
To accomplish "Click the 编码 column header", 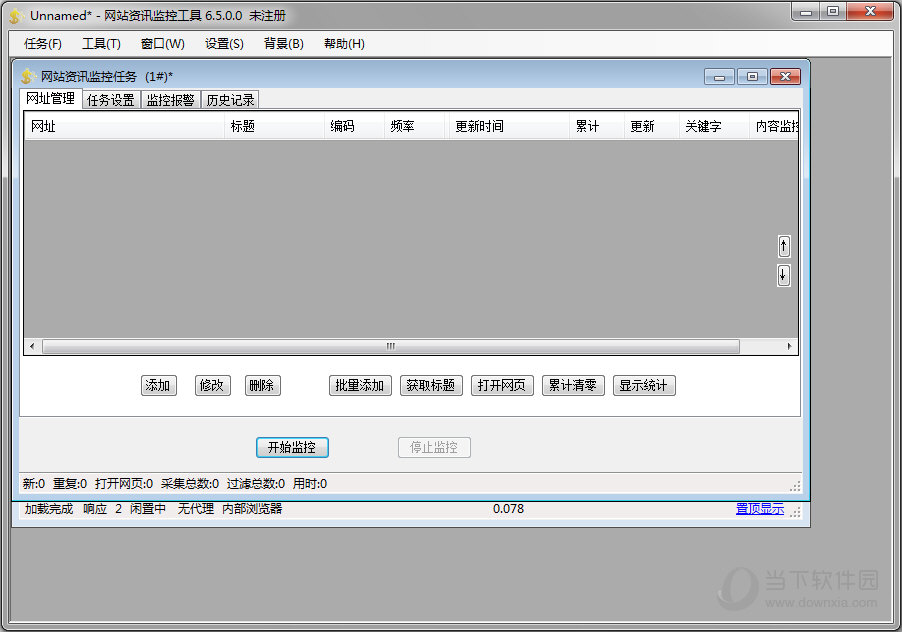I will 354,126.
